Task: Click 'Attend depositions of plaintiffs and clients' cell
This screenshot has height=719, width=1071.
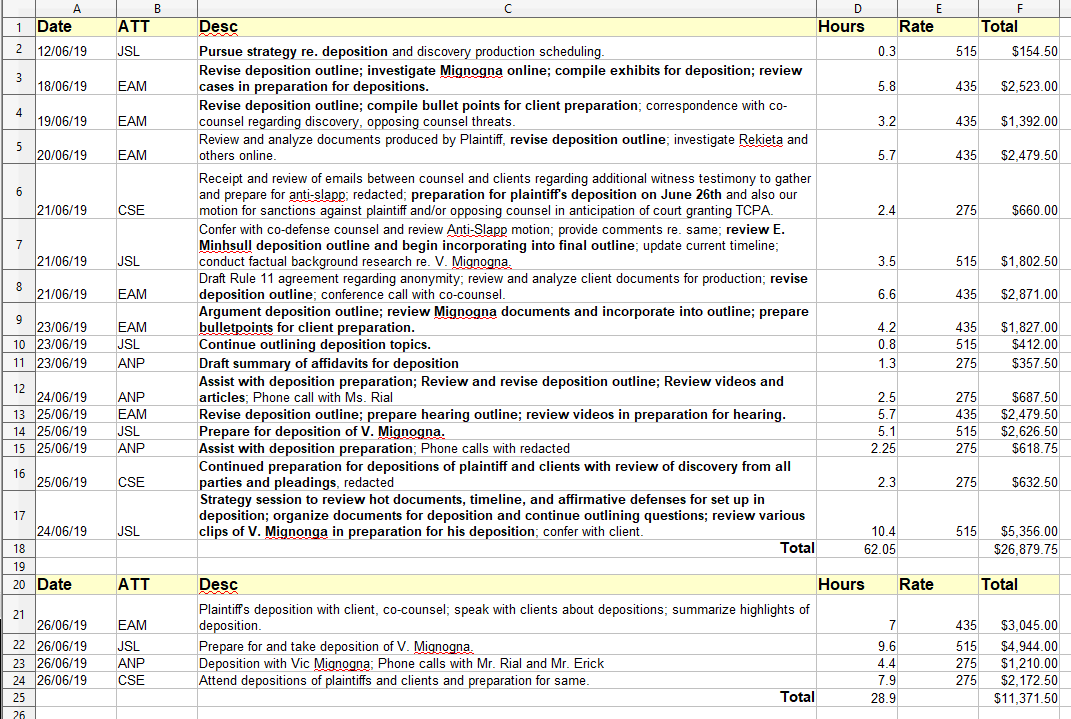Action: [x=507, y=681]
